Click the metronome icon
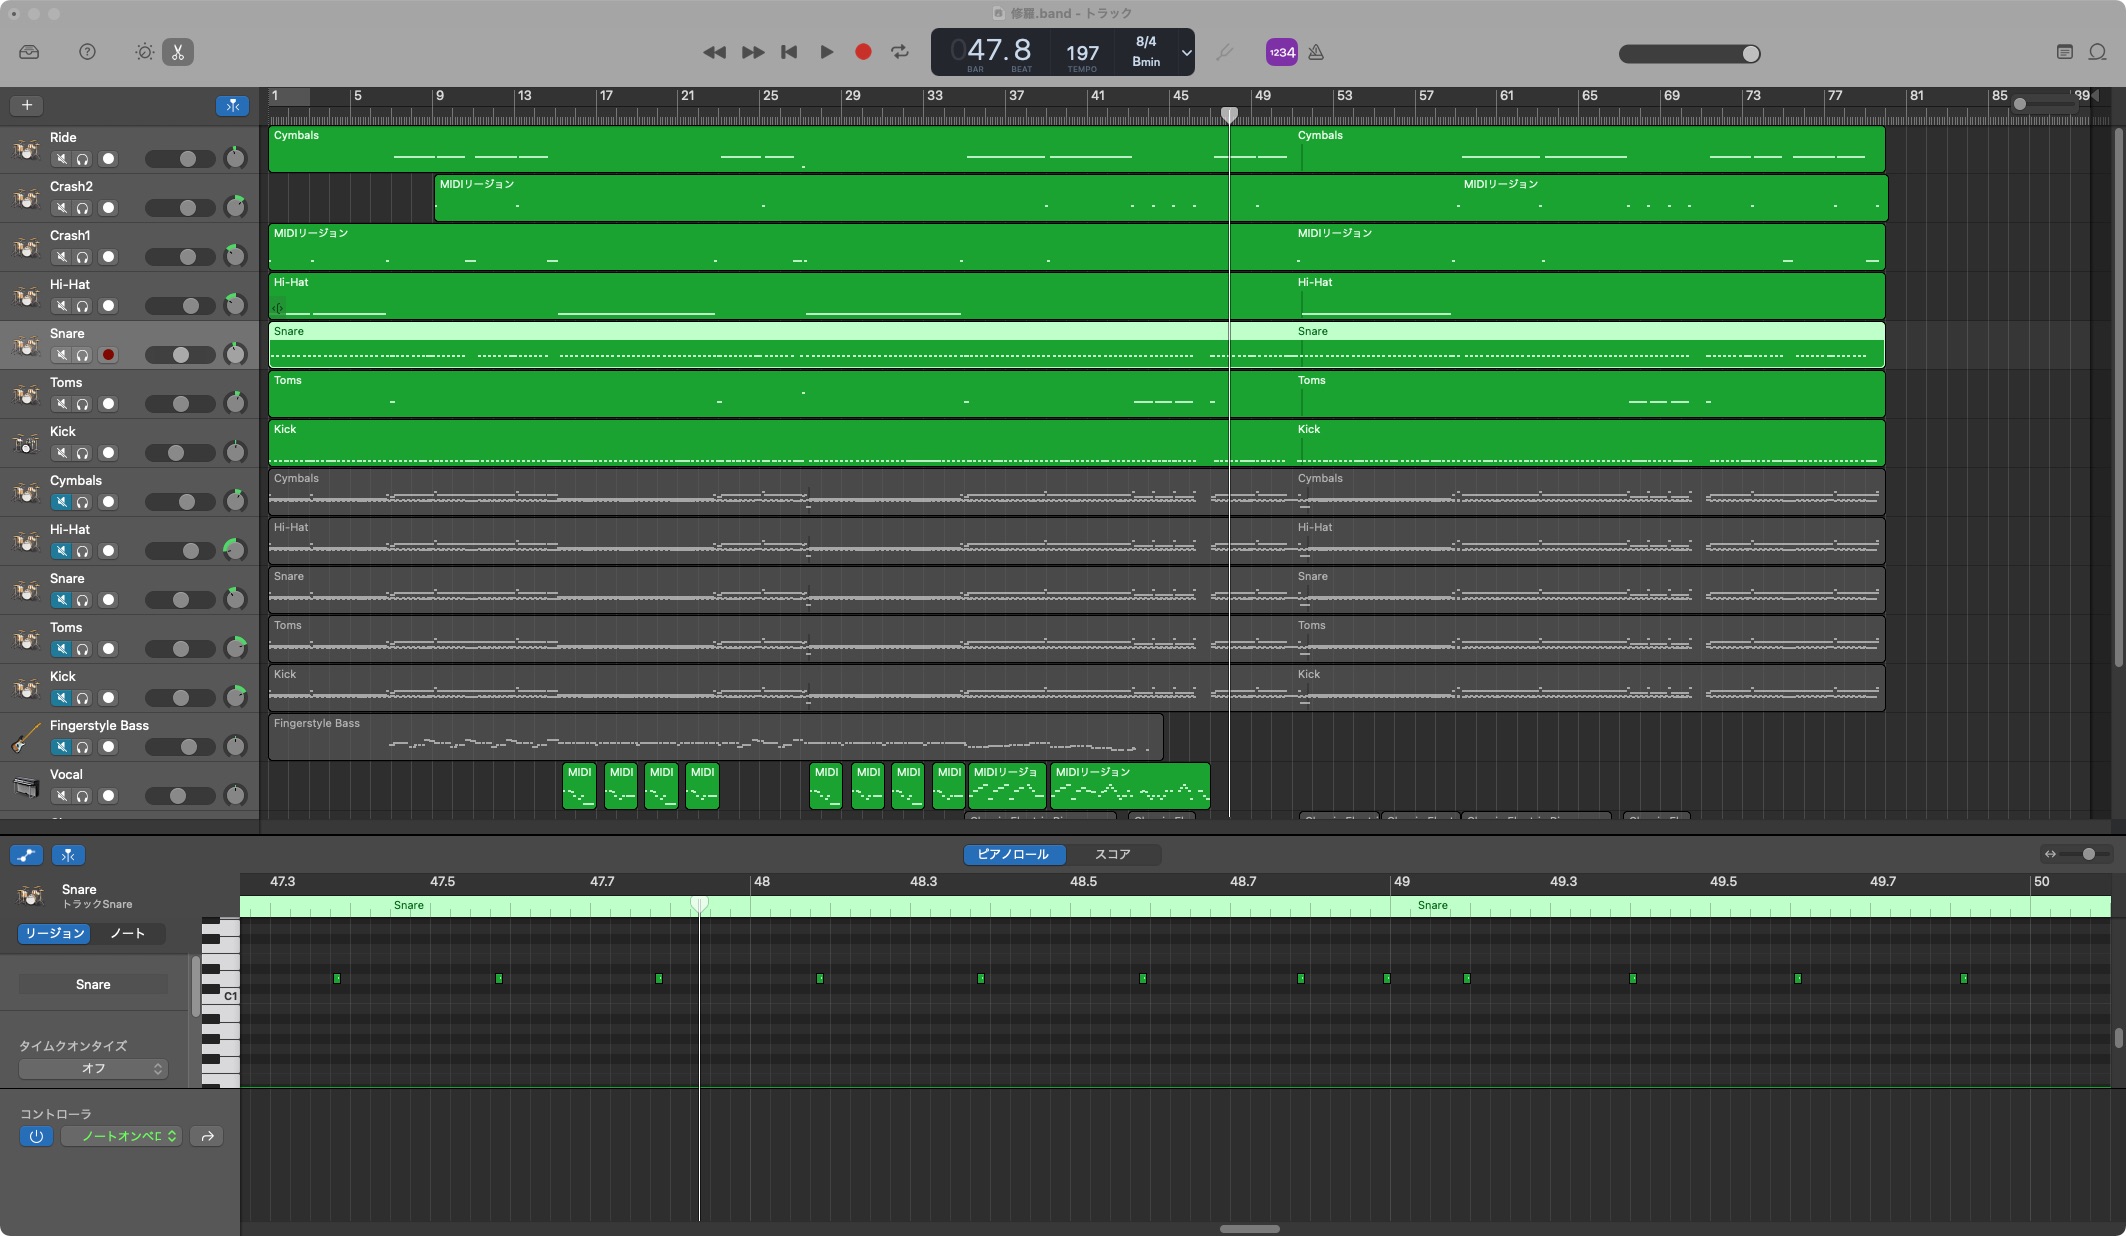Image resolution: width=2126 pixels, height=1236 pixels. coord(1316,52)
